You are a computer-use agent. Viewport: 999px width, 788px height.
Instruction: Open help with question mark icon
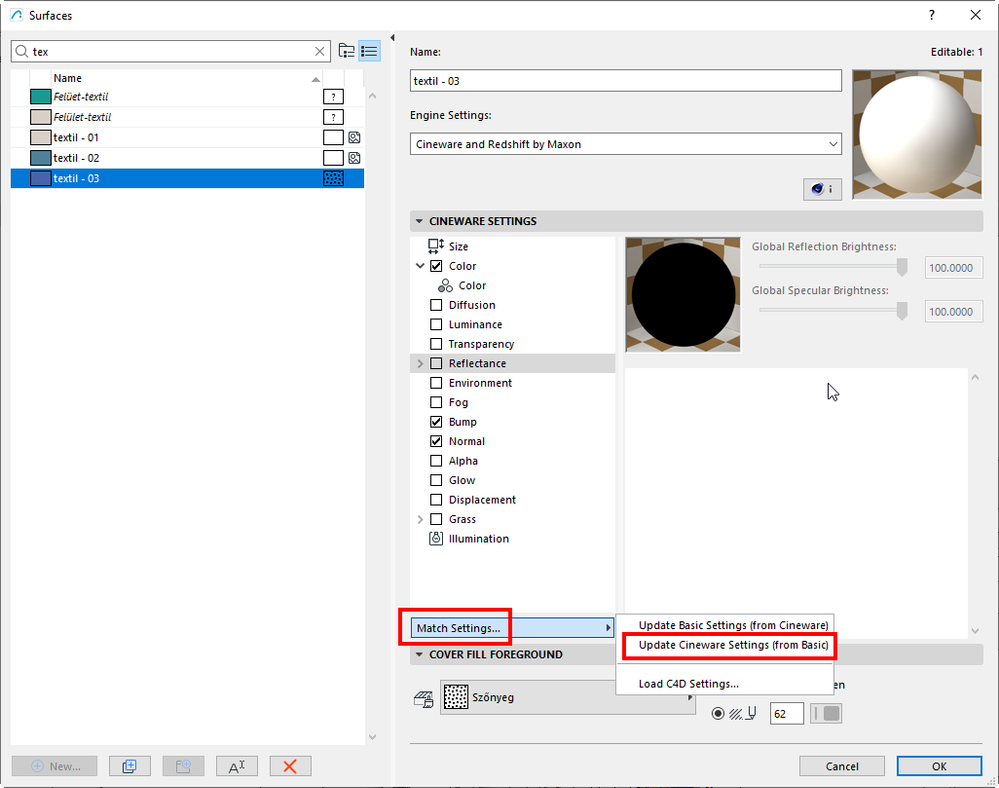click(x=931, y=15)
